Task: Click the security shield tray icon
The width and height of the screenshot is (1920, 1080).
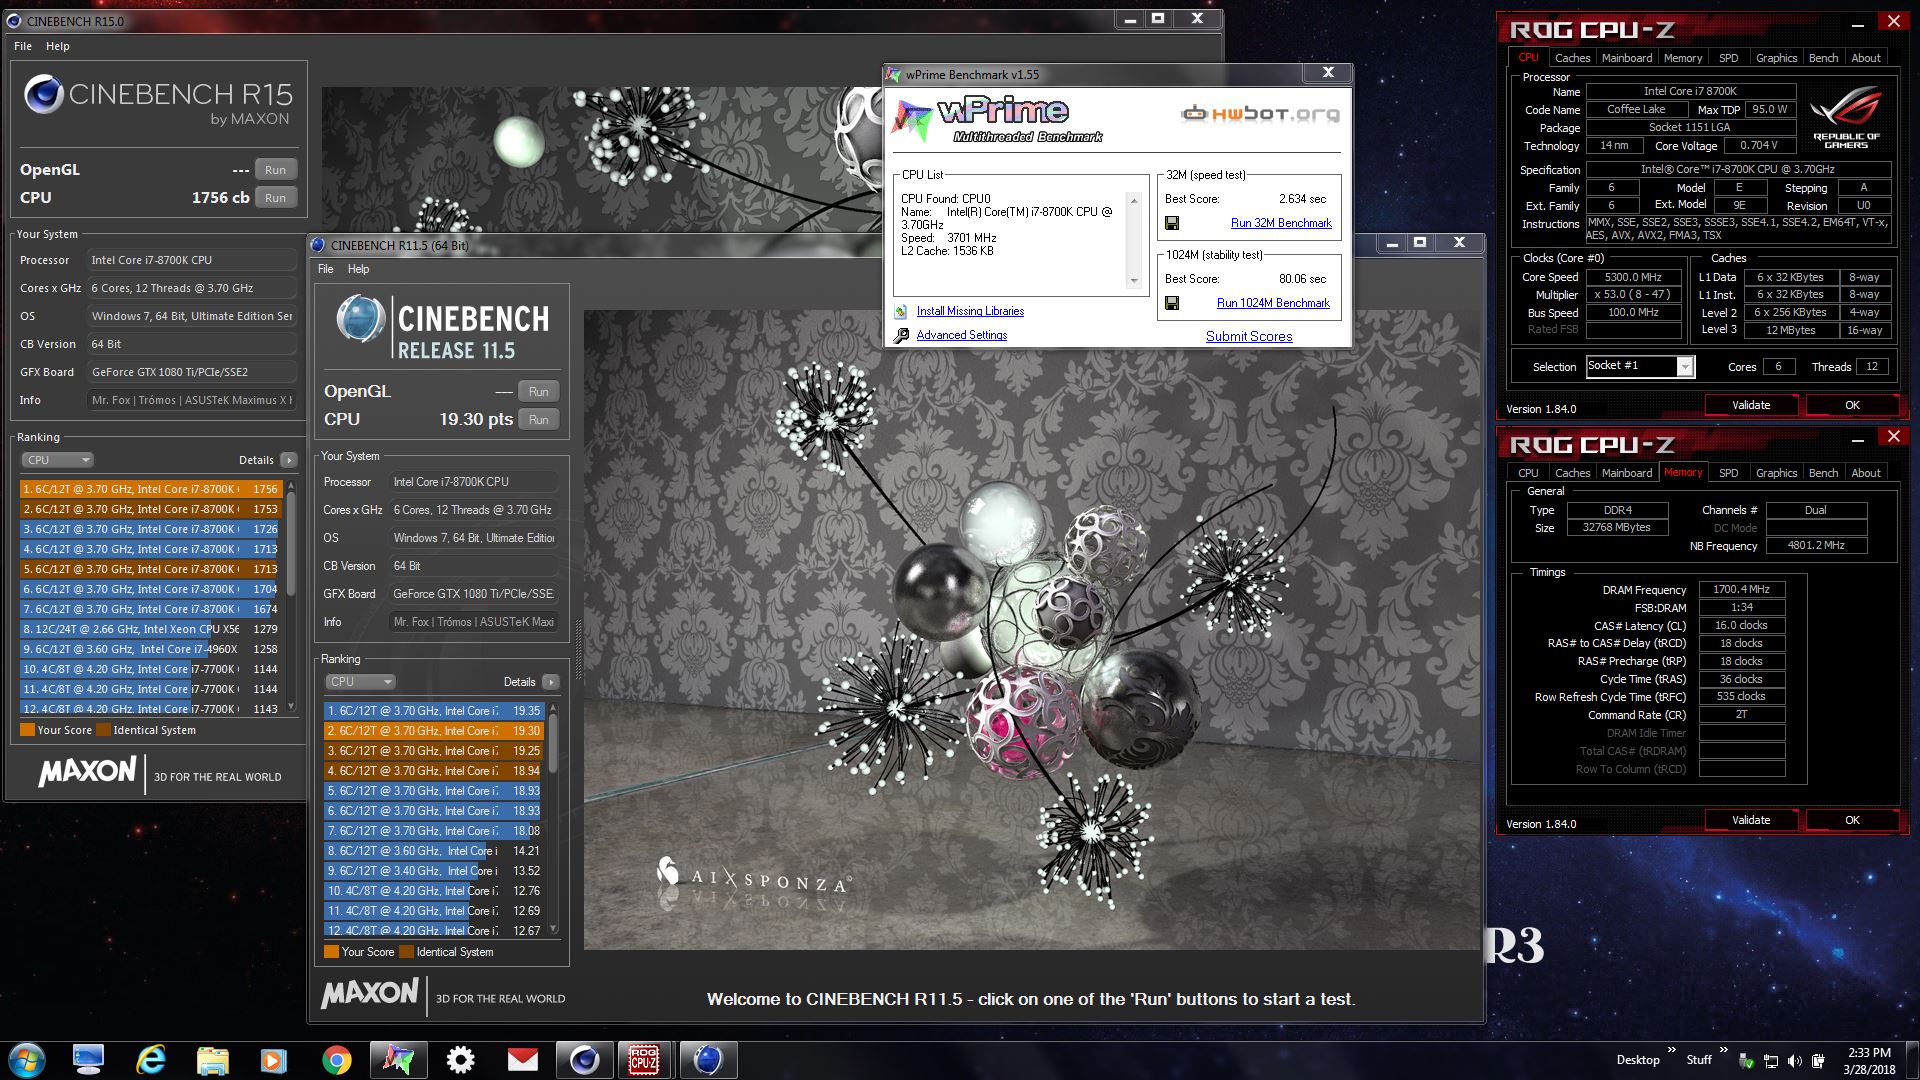Action: tap(1746, 1061)
